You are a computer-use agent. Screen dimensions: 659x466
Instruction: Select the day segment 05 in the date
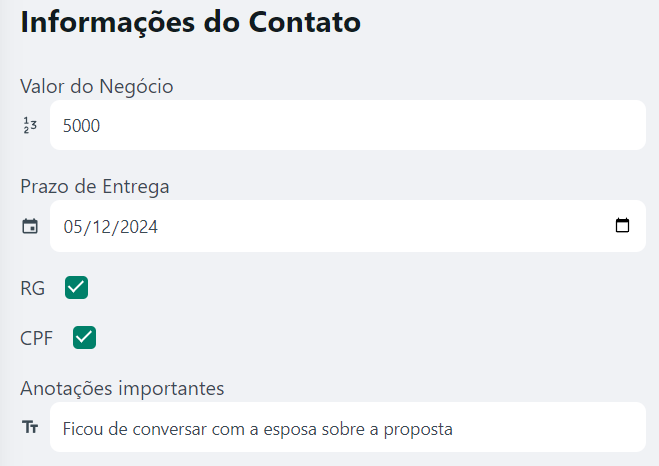click(x=73, y=227)
